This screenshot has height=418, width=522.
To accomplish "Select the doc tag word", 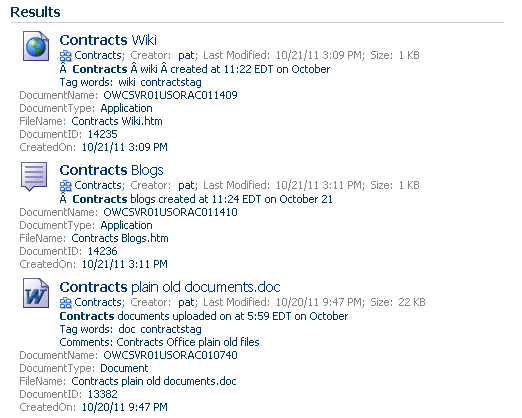I will [x=127, y=329].
